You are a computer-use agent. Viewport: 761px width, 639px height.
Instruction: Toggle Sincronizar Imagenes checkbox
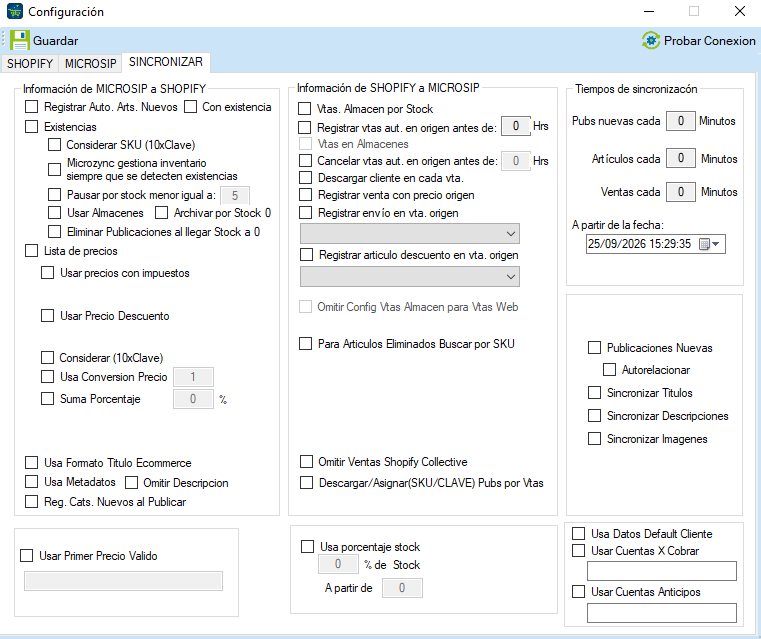point(595,439)
